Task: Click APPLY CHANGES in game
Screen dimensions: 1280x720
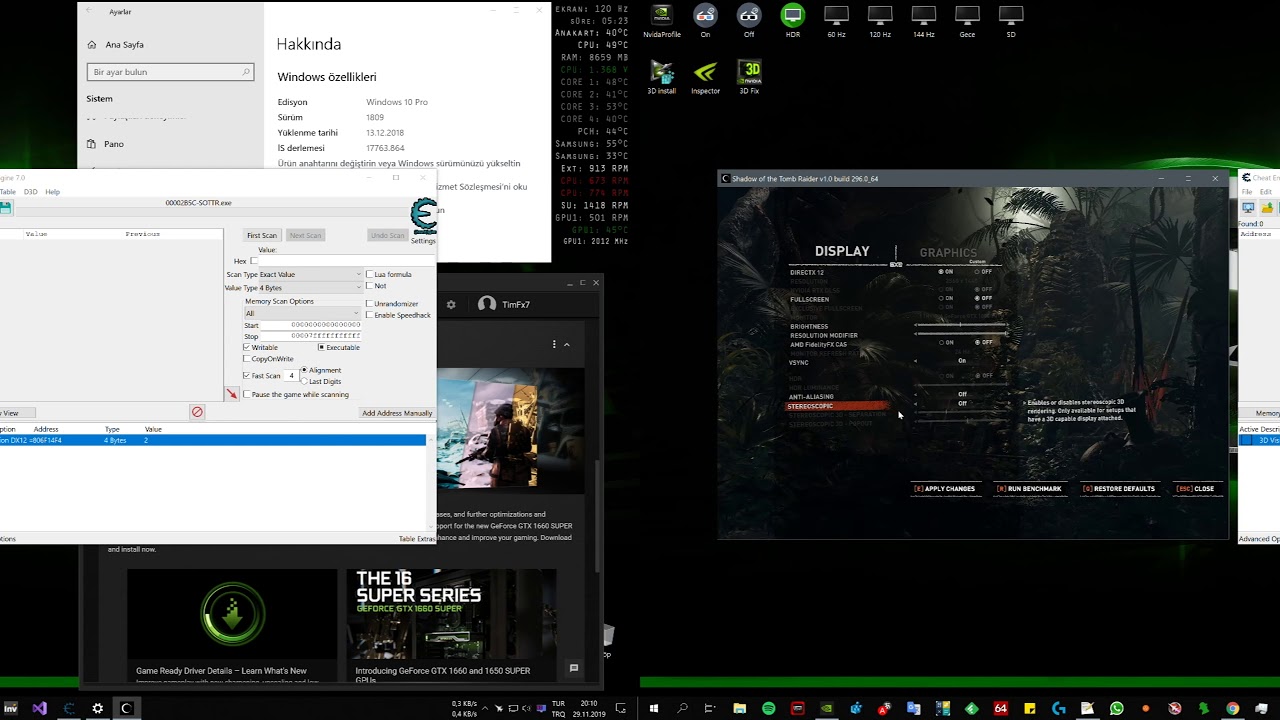Action: point(944,489)
